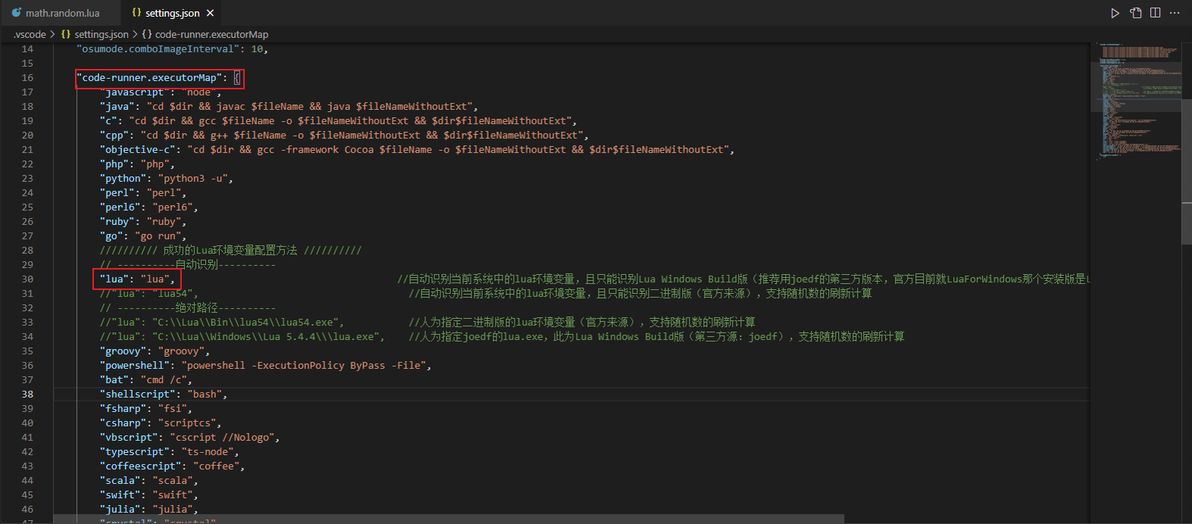Viewport: 1192px width, 524px height.
Task: Select the settings.json editor tab
Action: coord(171,14)
